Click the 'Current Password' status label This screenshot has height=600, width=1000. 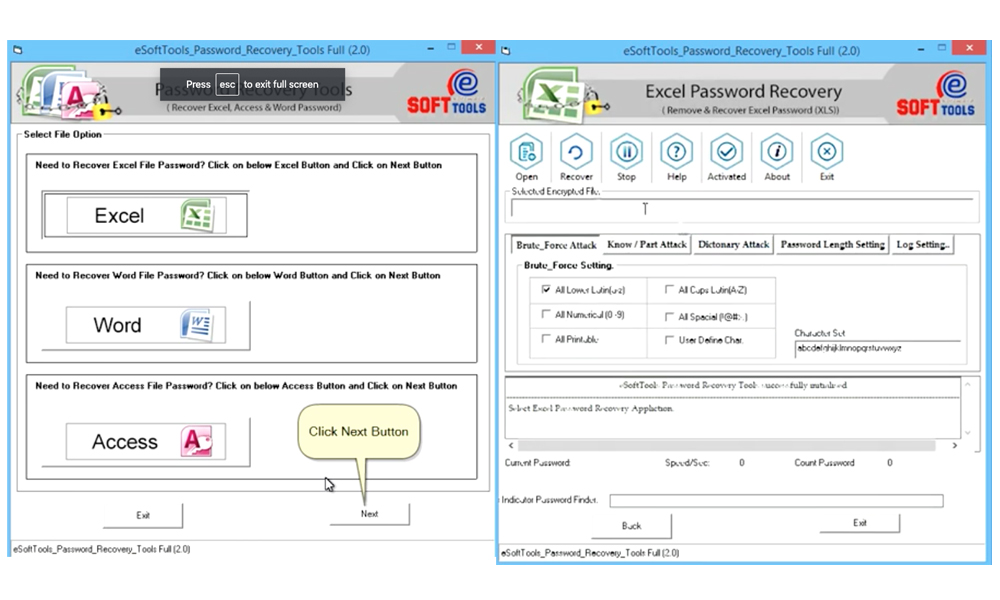pyautogui.click(x=538, y=463)
